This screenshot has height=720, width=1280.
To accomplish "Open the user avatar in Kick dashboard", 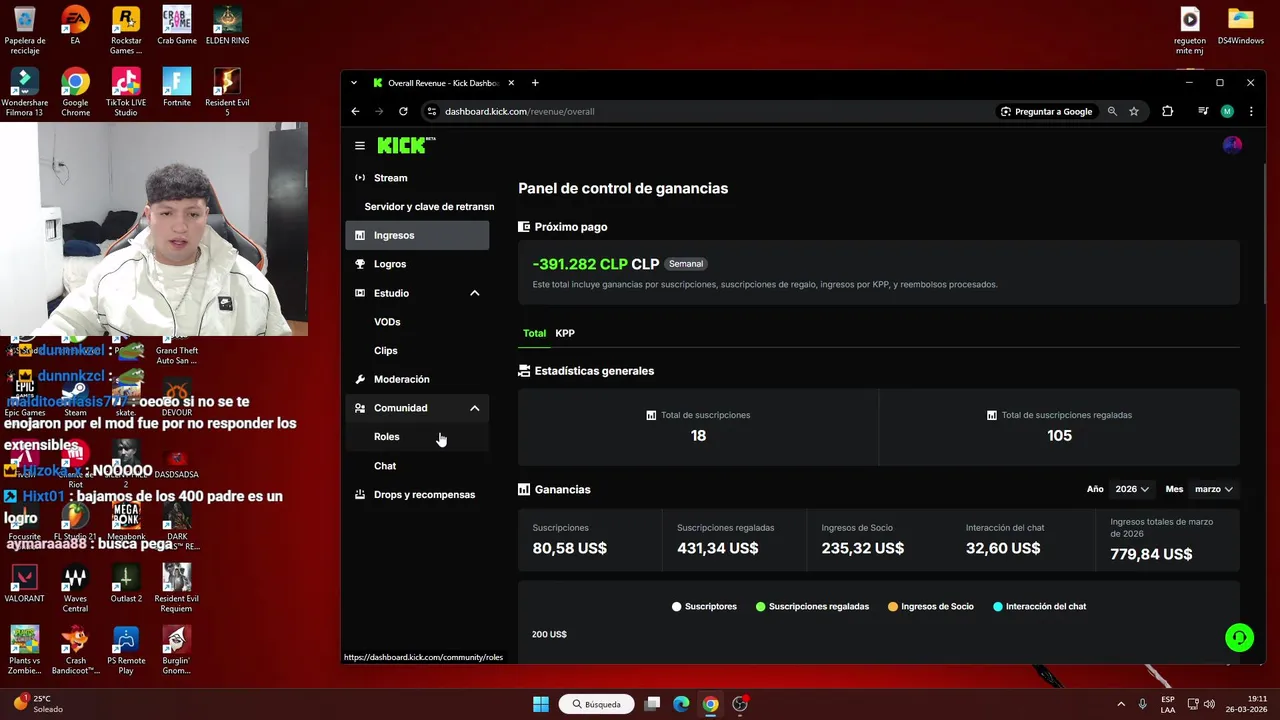I will click(1232, 146).
